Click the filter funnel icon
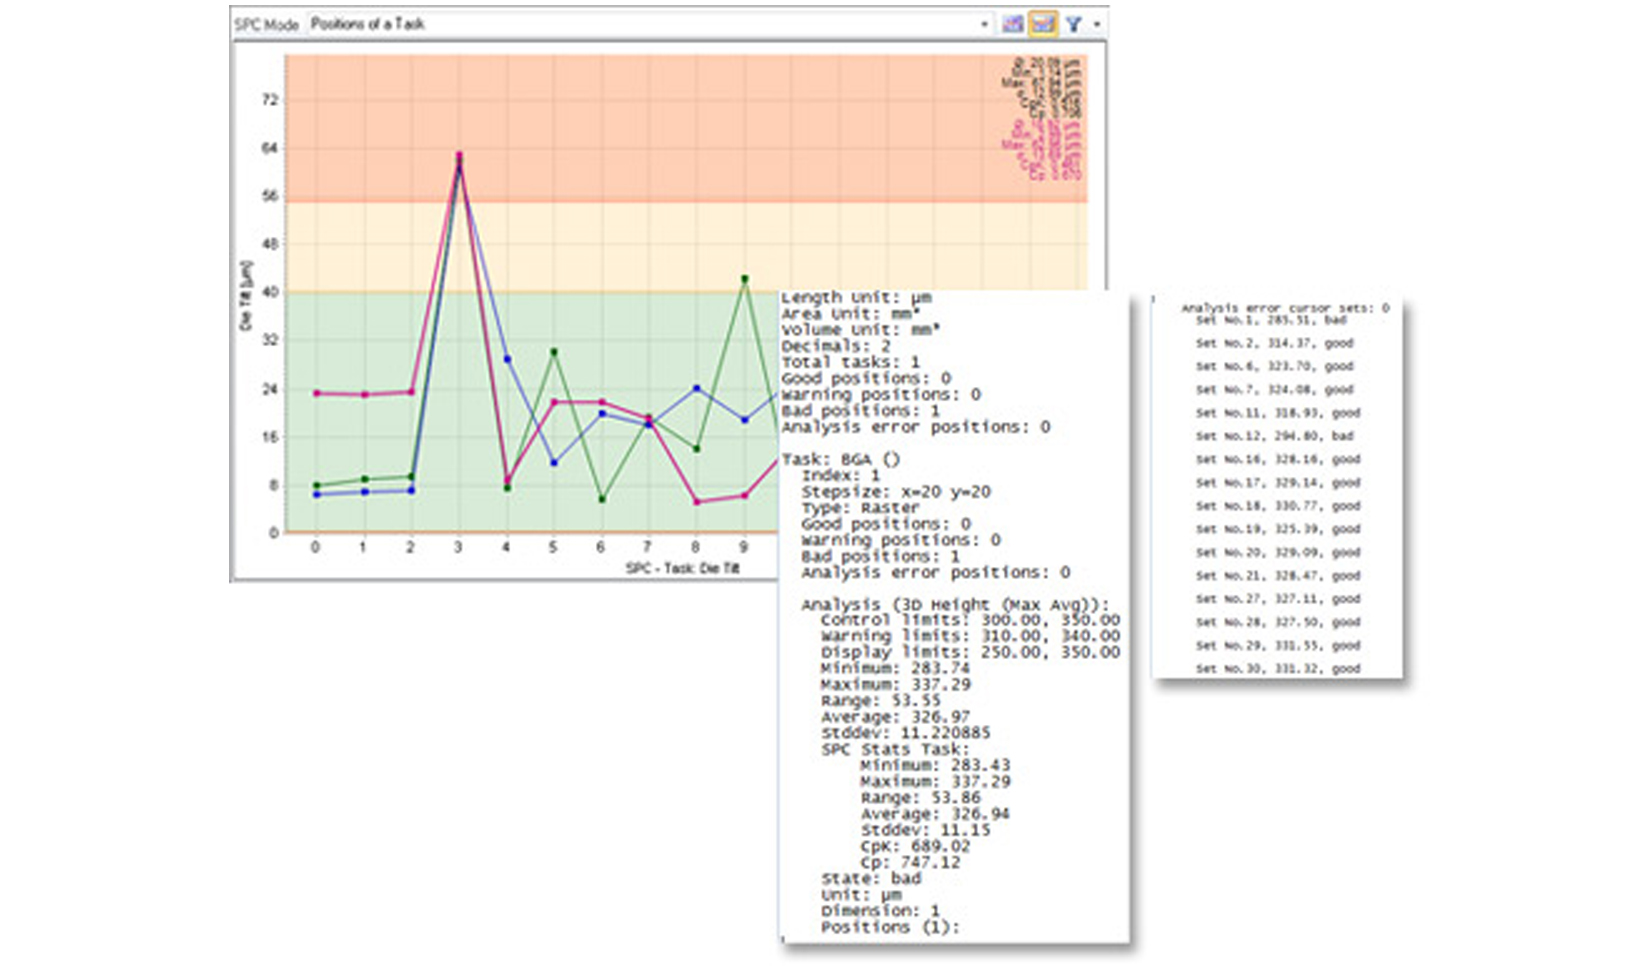 click(x=1073, y=24)
